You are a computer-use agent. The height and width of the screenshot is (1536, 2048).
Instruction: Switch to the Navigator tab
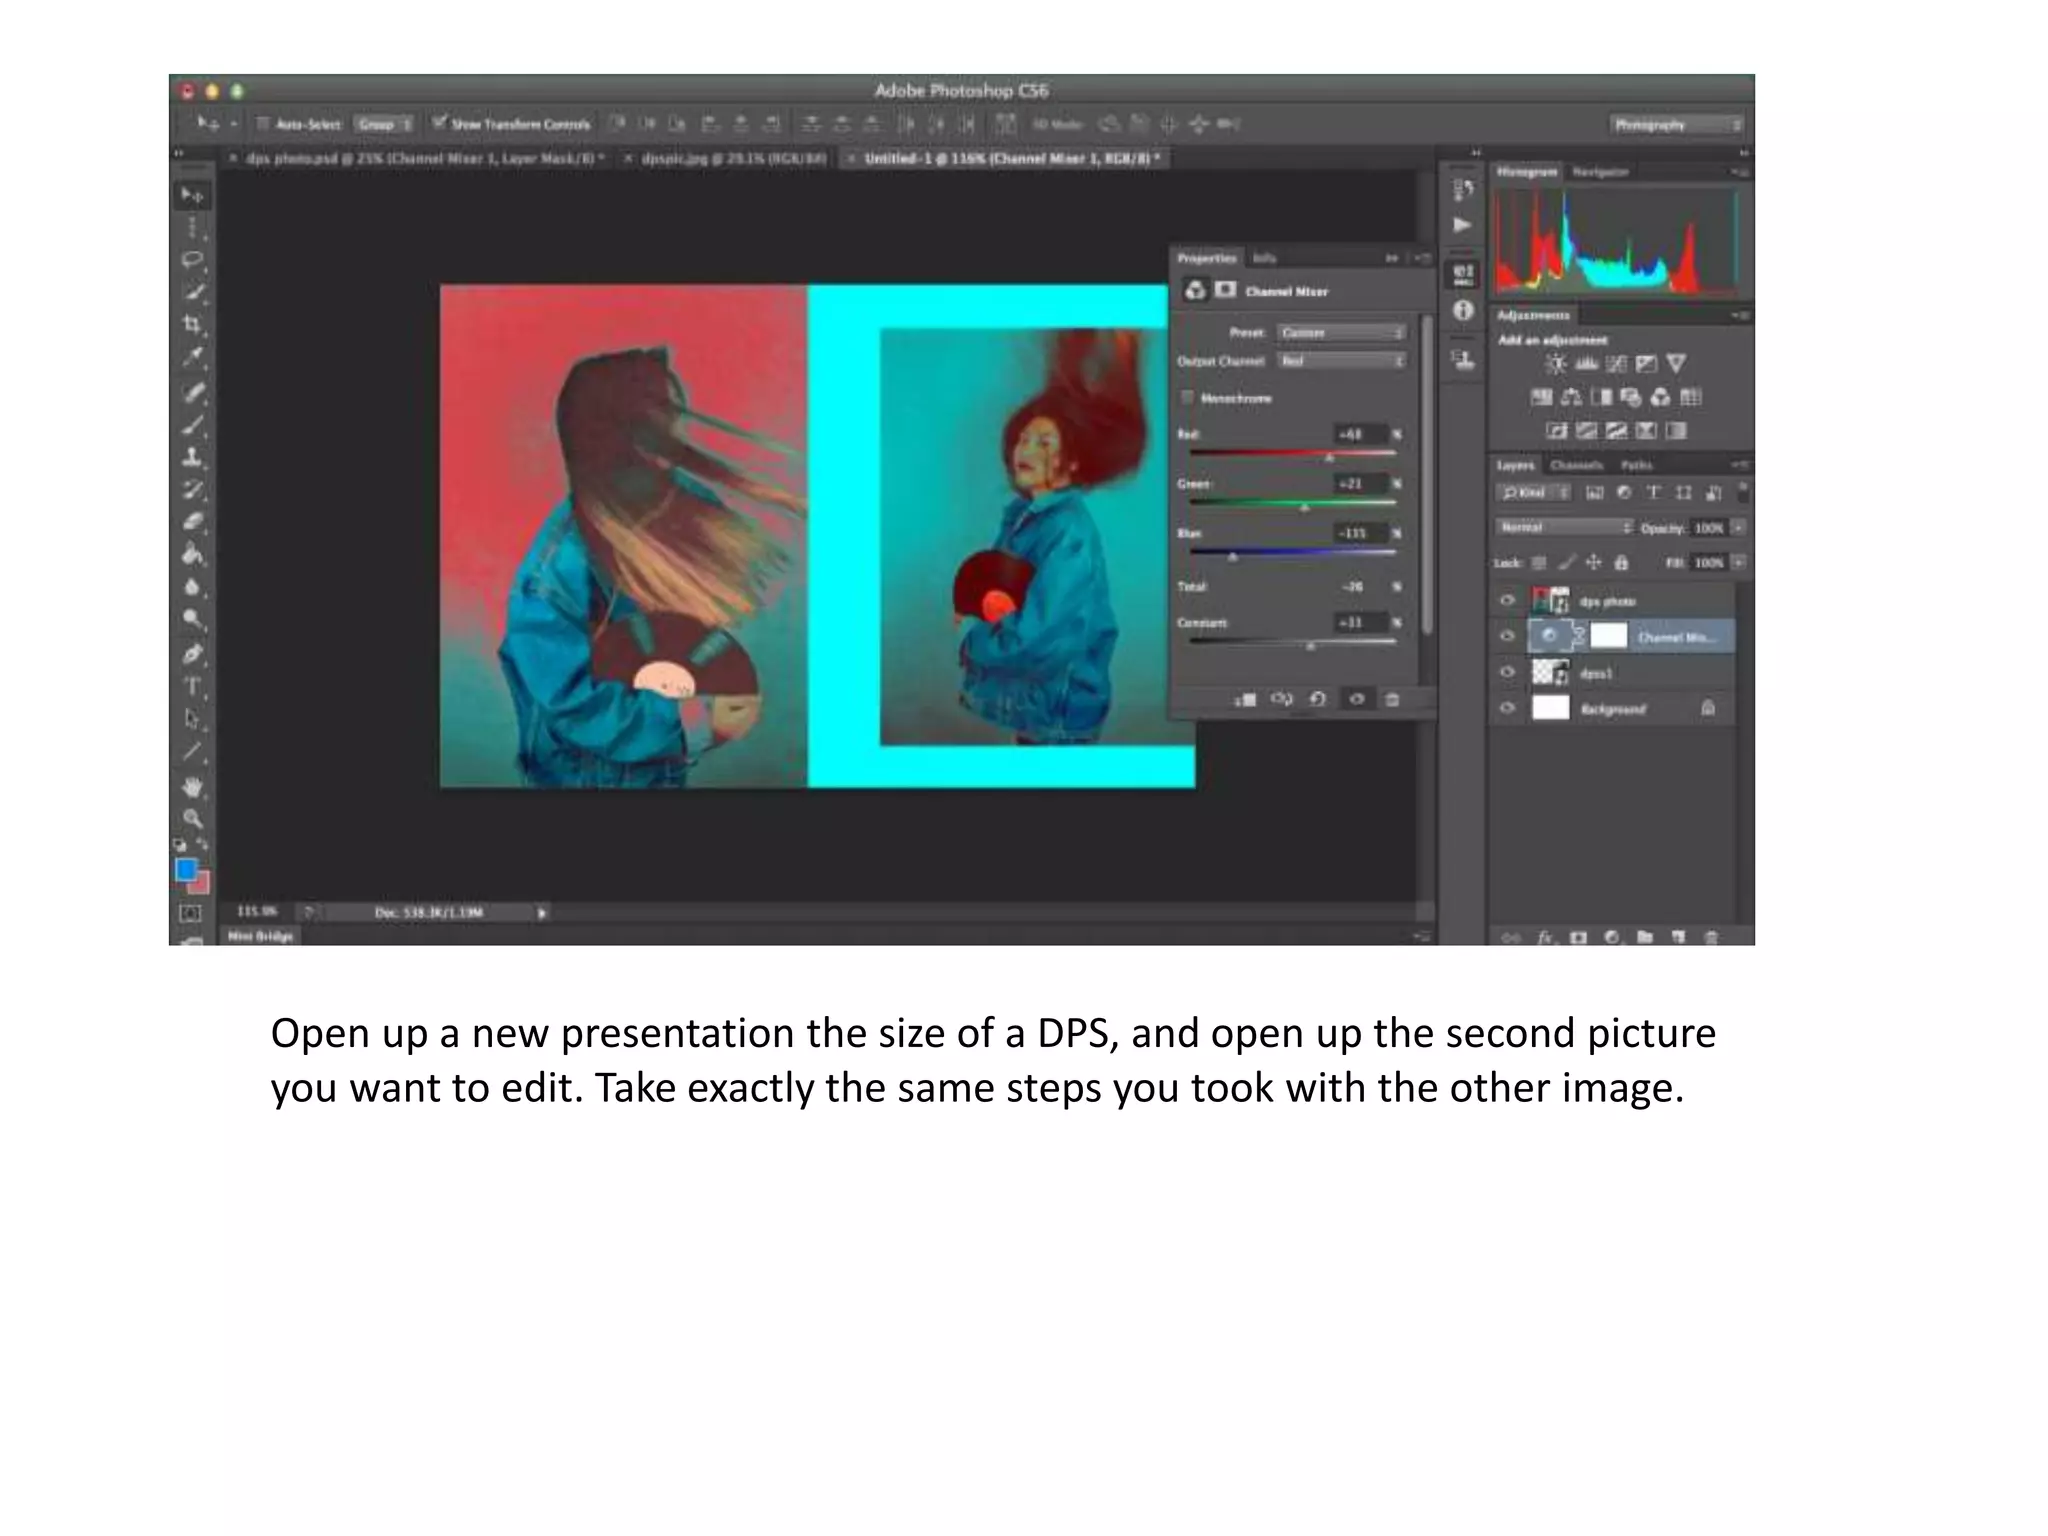click(1600, 172)
